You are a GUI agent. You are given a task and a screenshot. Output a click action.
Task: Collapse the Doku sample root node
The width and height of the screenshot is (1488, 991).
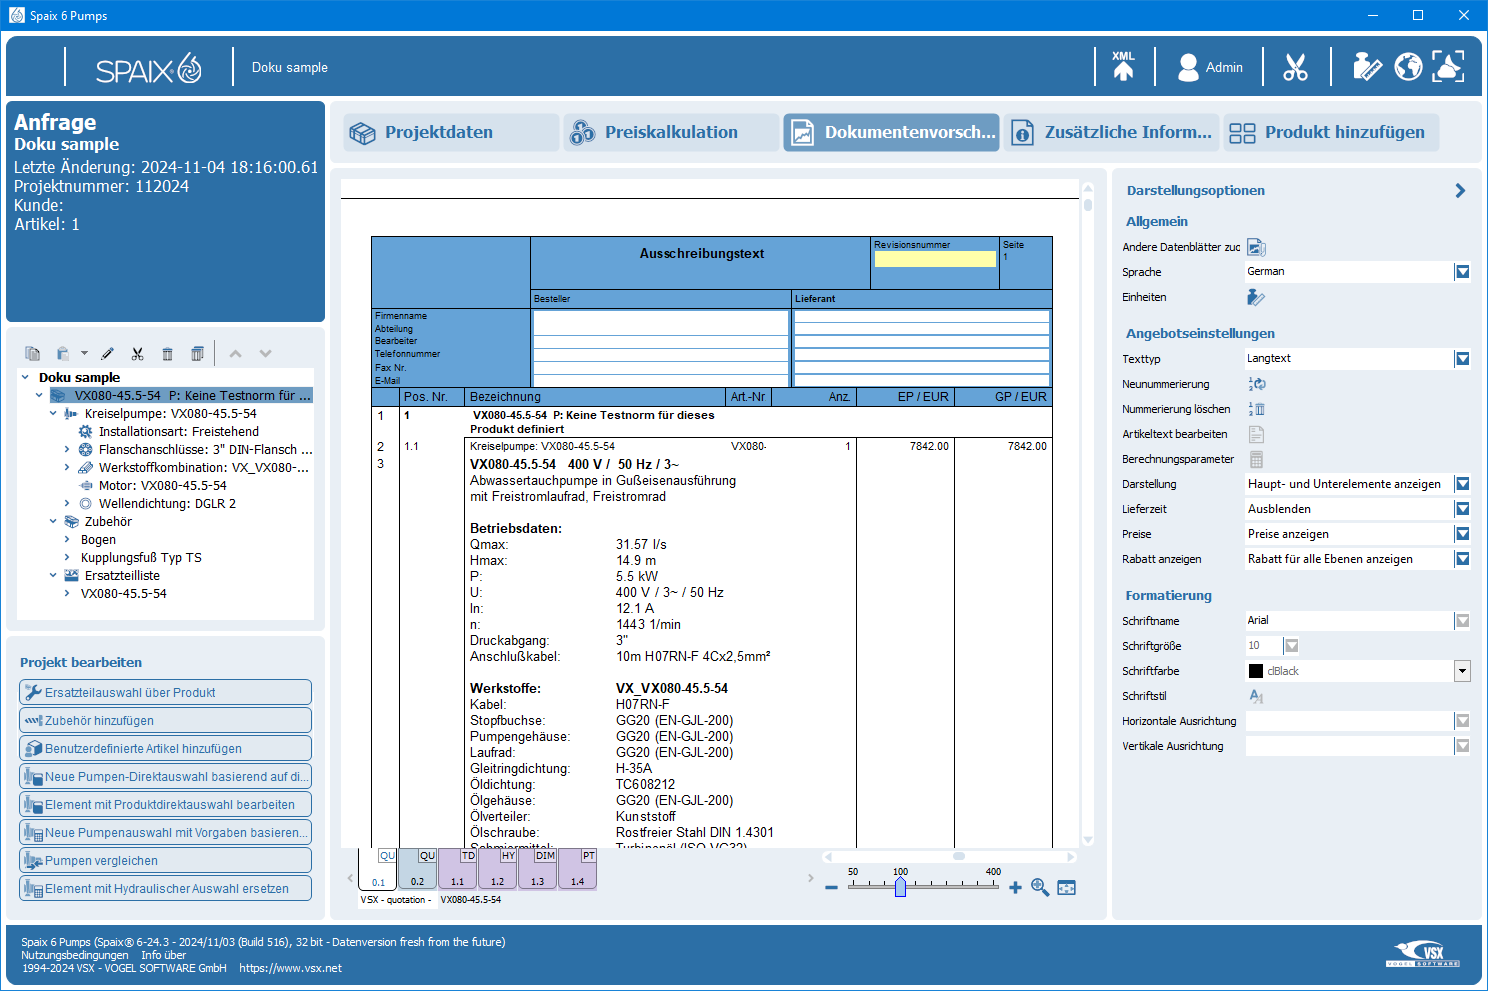25,377
